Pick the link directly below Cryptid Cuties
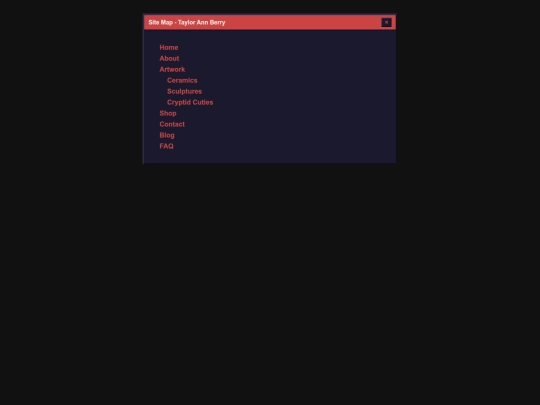540x405 pixels. tap(168, 113)
